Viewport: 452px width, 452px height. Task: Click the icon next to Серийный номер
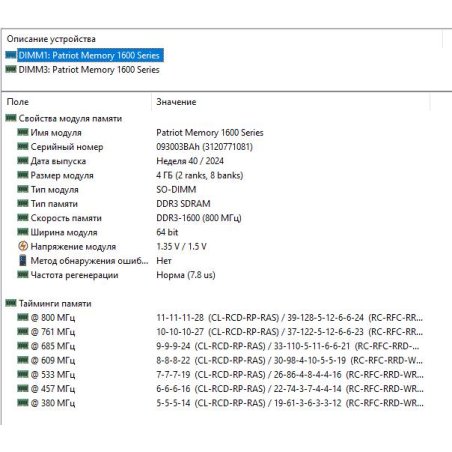(x=23, y=146)
